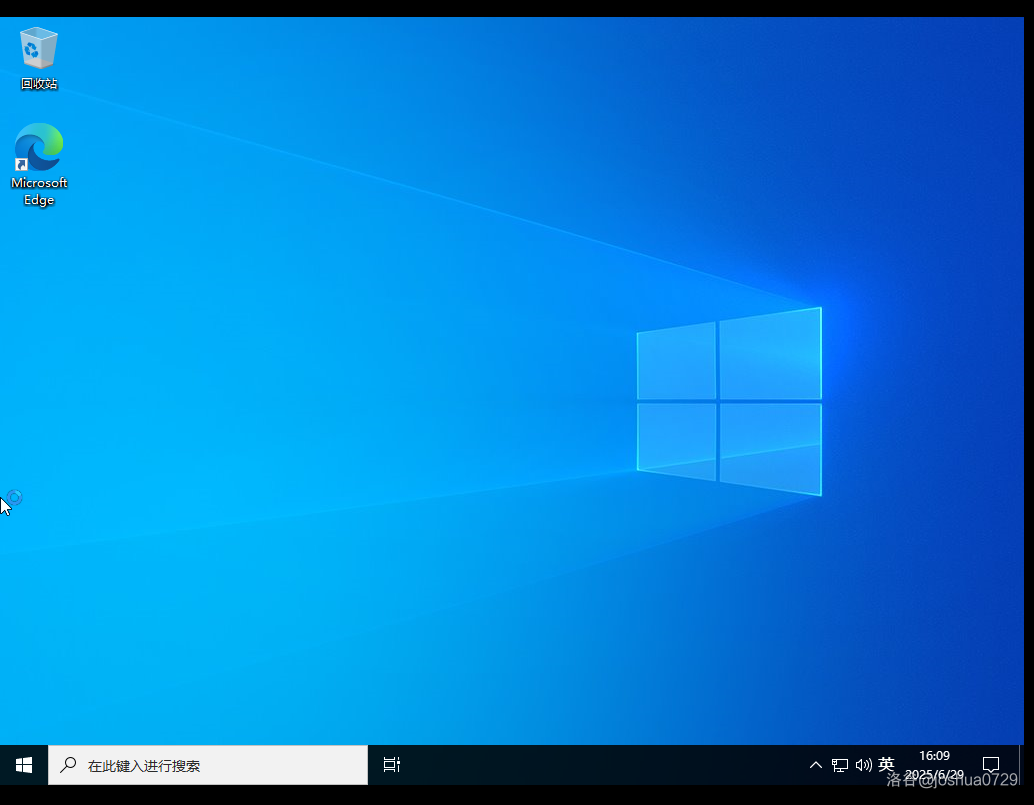The width and height of the screenshot is (1034, 805).
Task: Click the Show desktop strip beside the notifications icon
Action: (1021, 765)
